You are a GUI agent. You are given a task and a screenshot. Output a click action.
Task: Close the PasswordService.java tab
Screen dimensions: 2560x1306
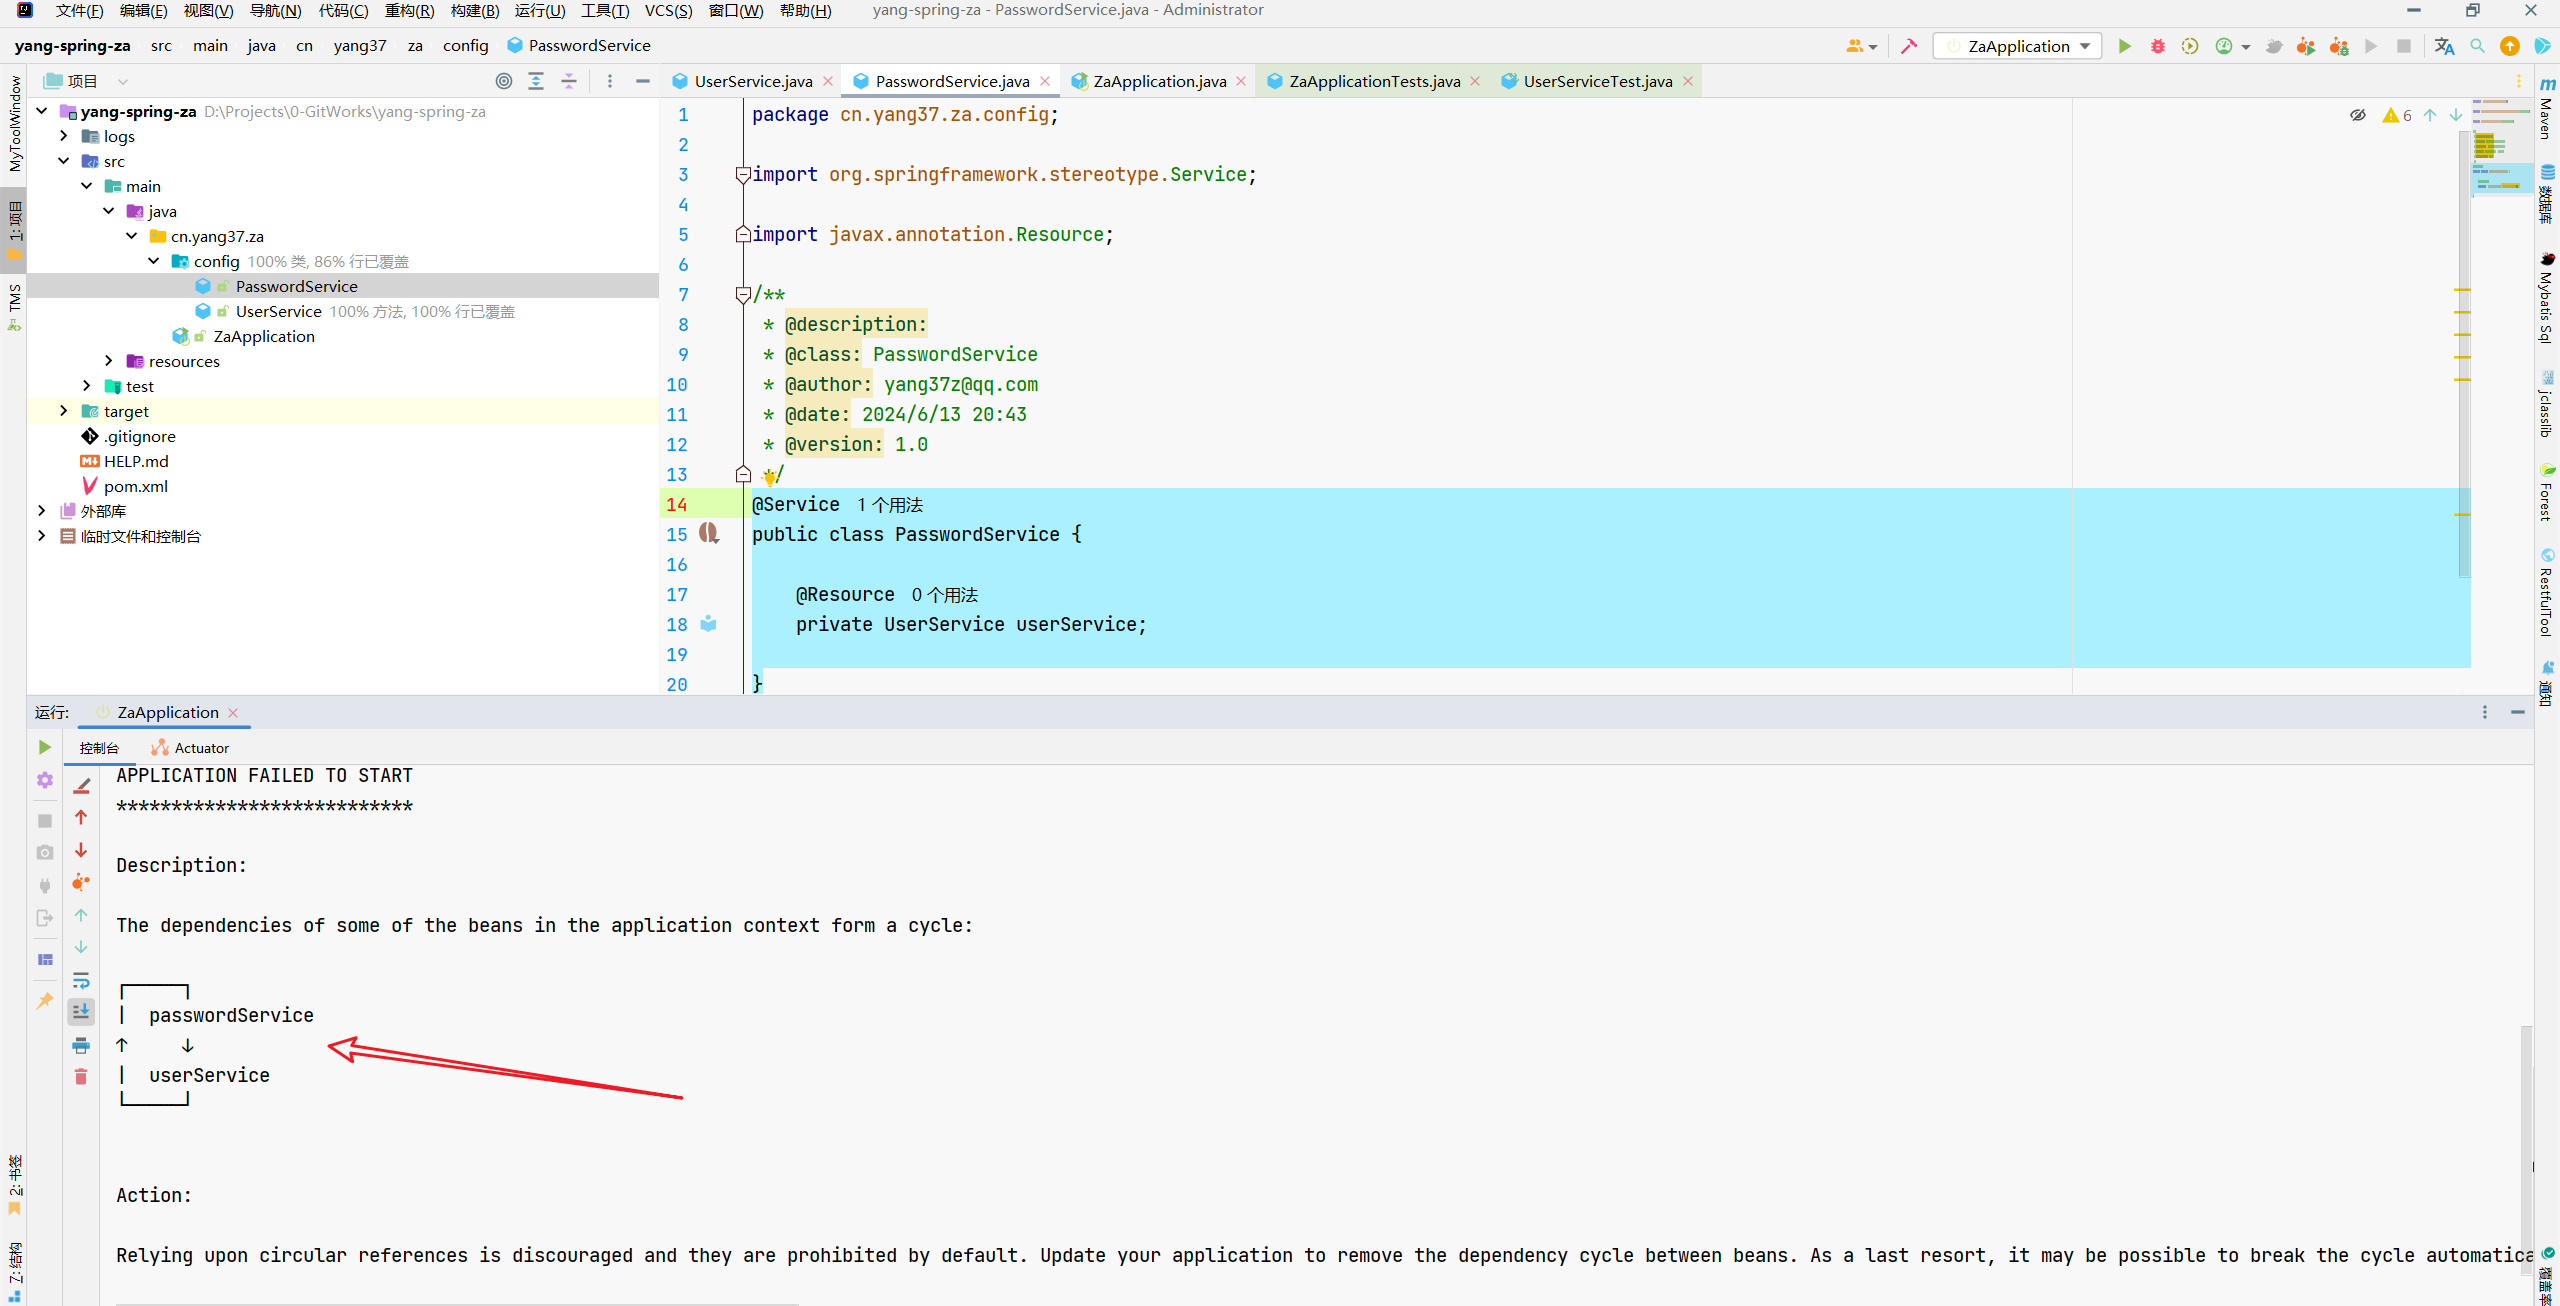point(1045,81)
